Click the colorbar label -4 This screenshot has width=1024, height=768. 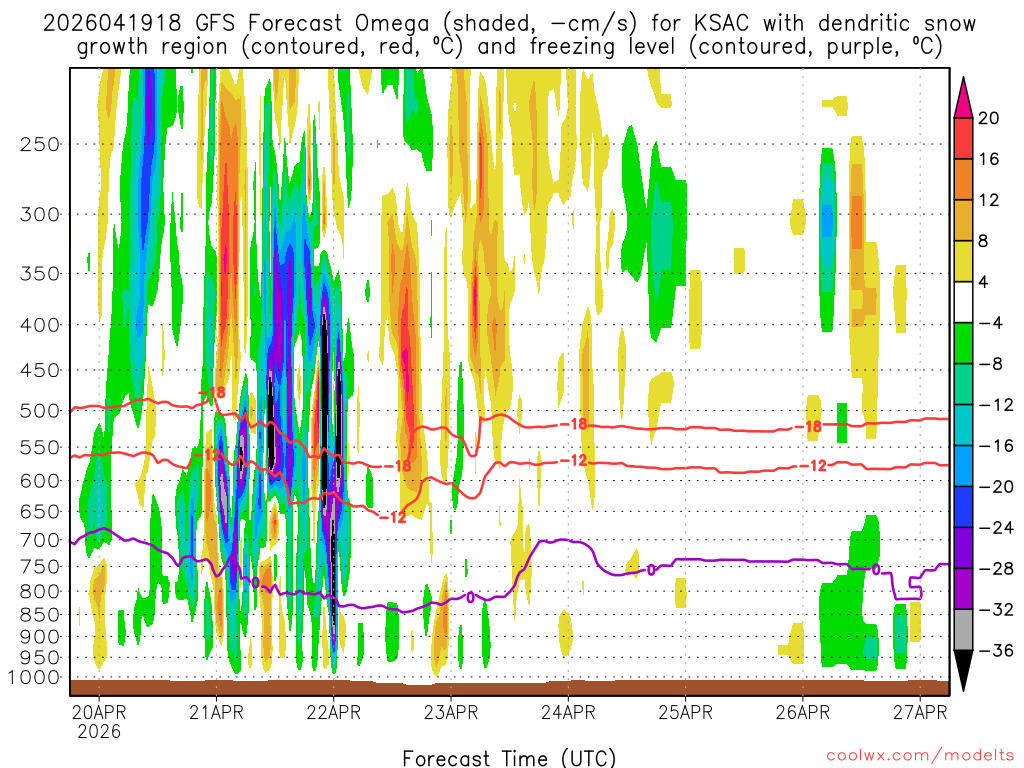[990, 323]
